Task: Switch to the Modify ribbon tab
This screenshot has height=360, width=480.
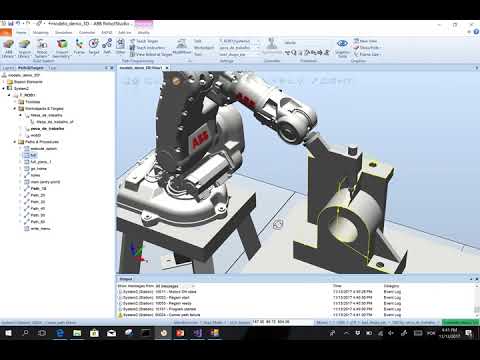Action: pos(144,33)
